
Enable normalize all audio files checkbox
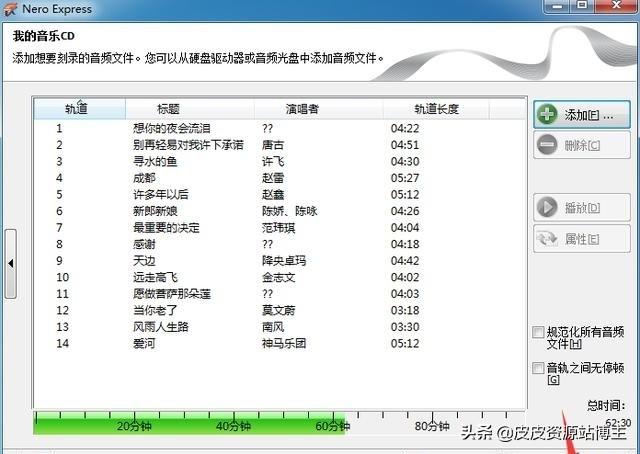(x=539, y=332)
